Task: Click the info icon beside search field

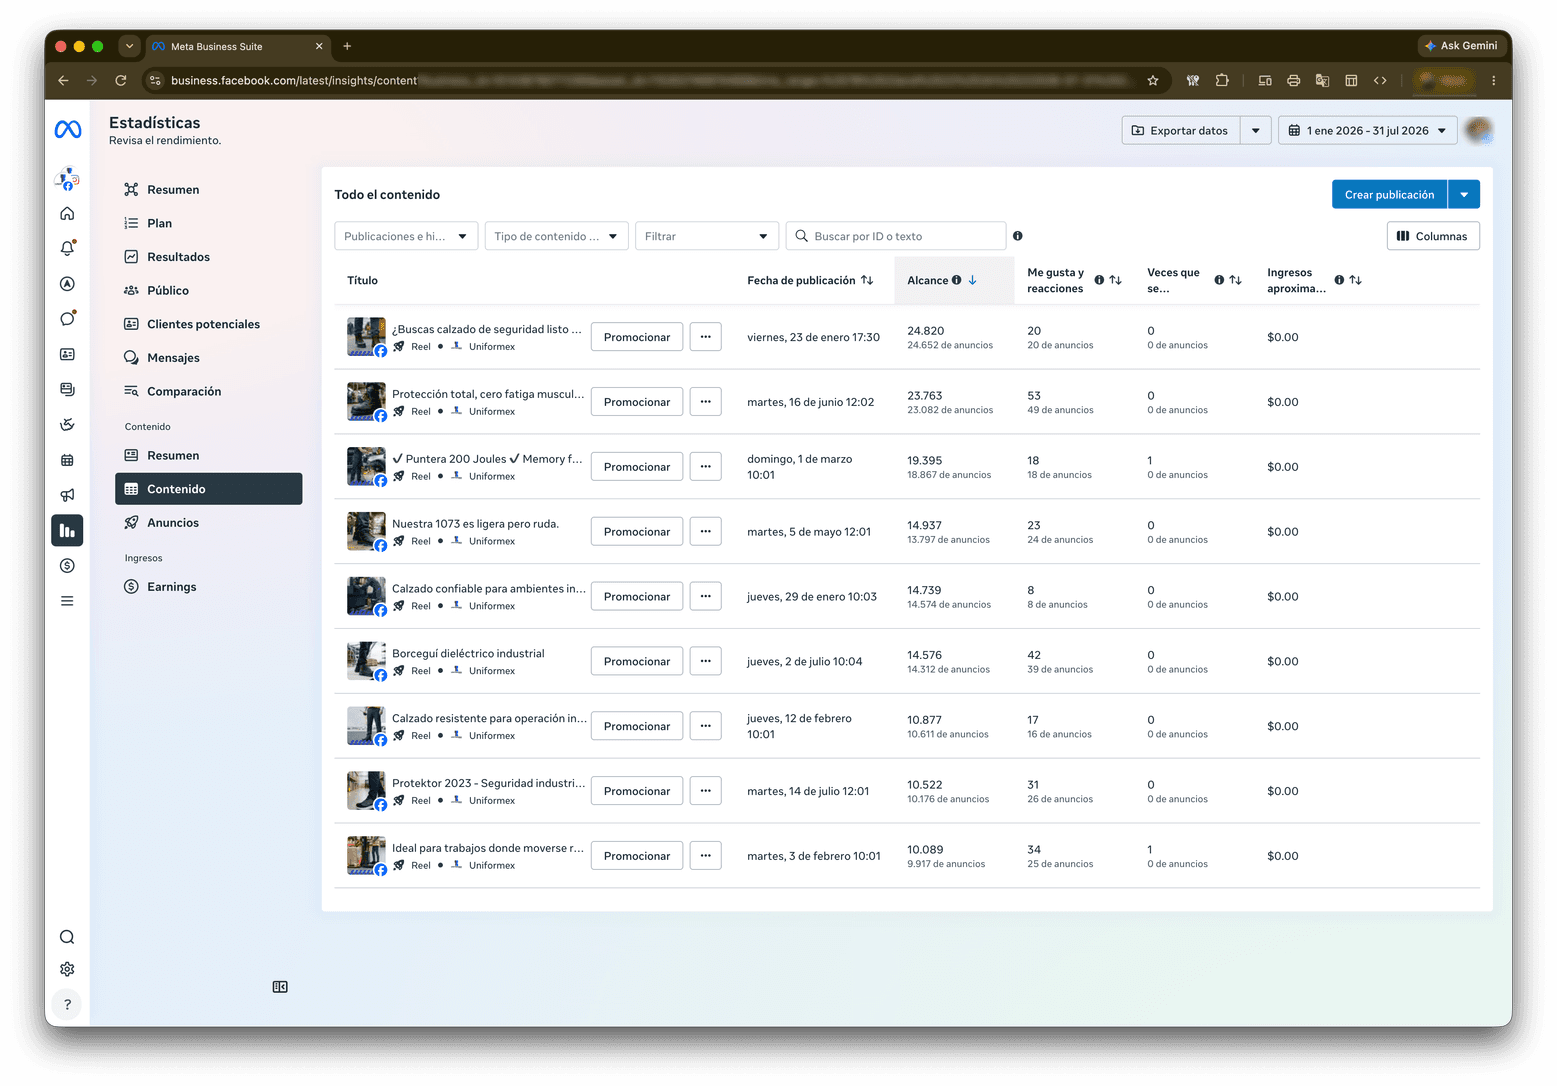Action: pos(1018,236)
